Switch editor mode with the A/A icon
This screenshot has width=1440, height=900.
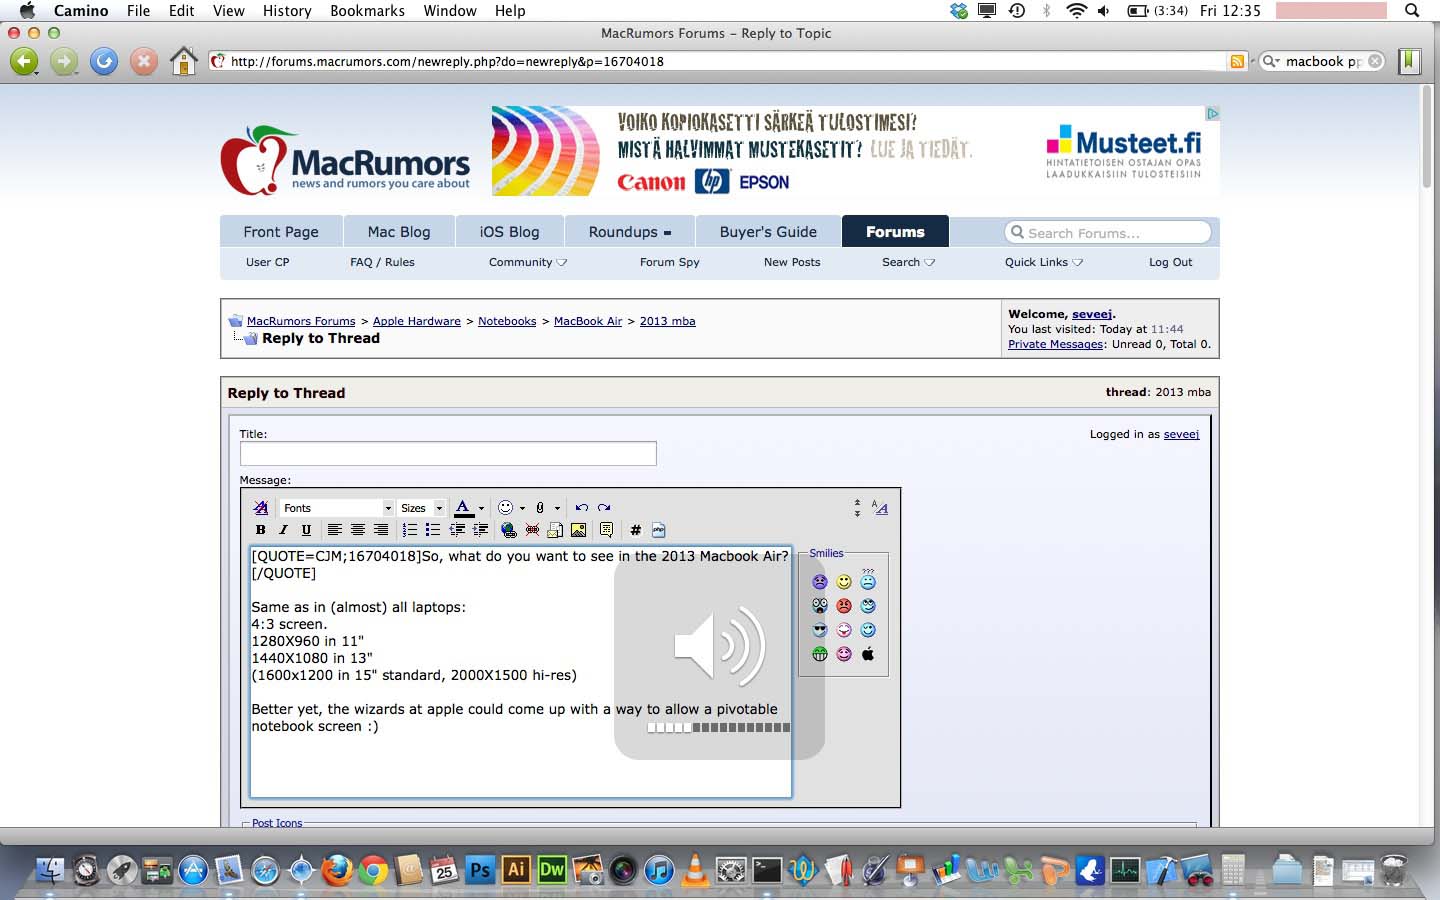[x=880, y=508]
